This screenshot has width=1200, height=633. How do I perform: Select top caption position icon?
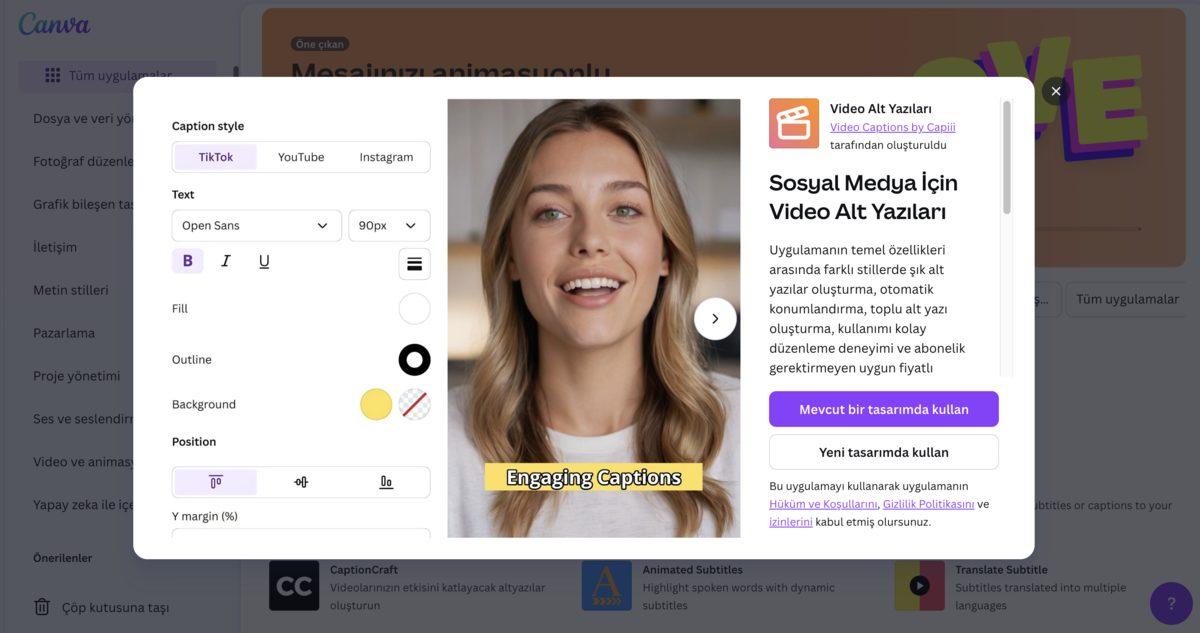click(215, 482)
